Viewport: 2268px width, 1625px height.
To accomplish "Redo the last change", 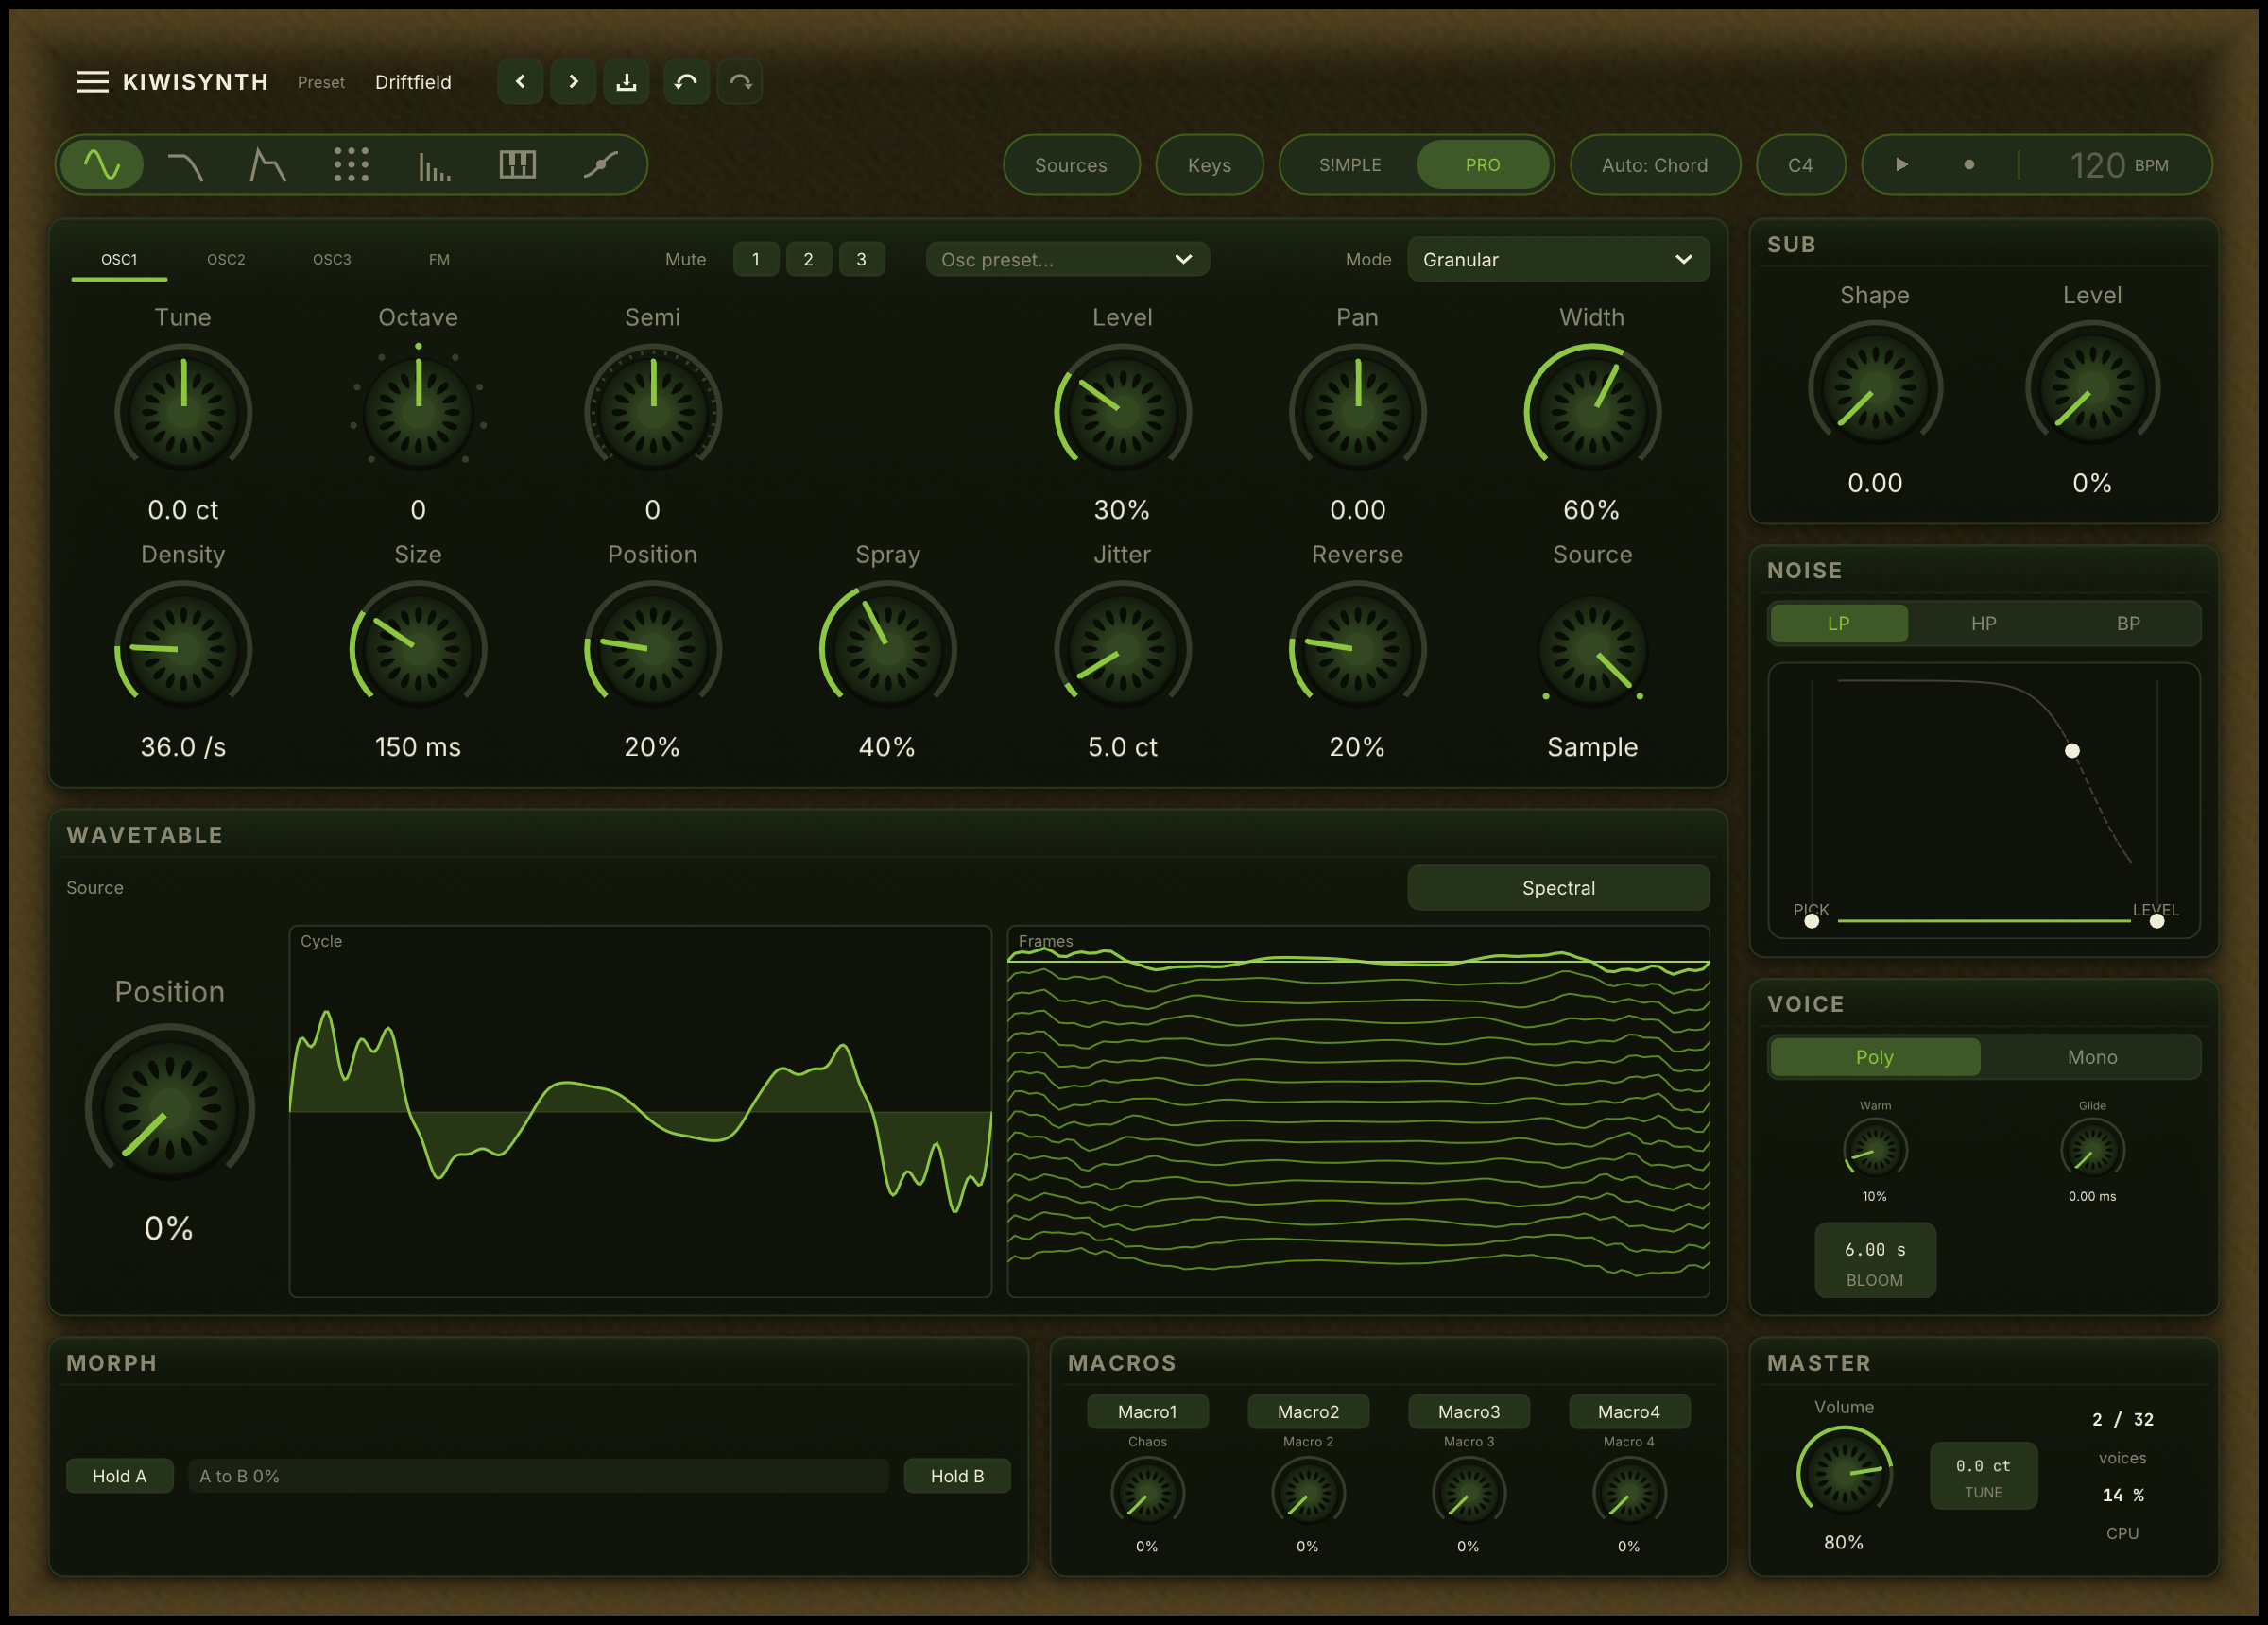I will tap(740, 82).
